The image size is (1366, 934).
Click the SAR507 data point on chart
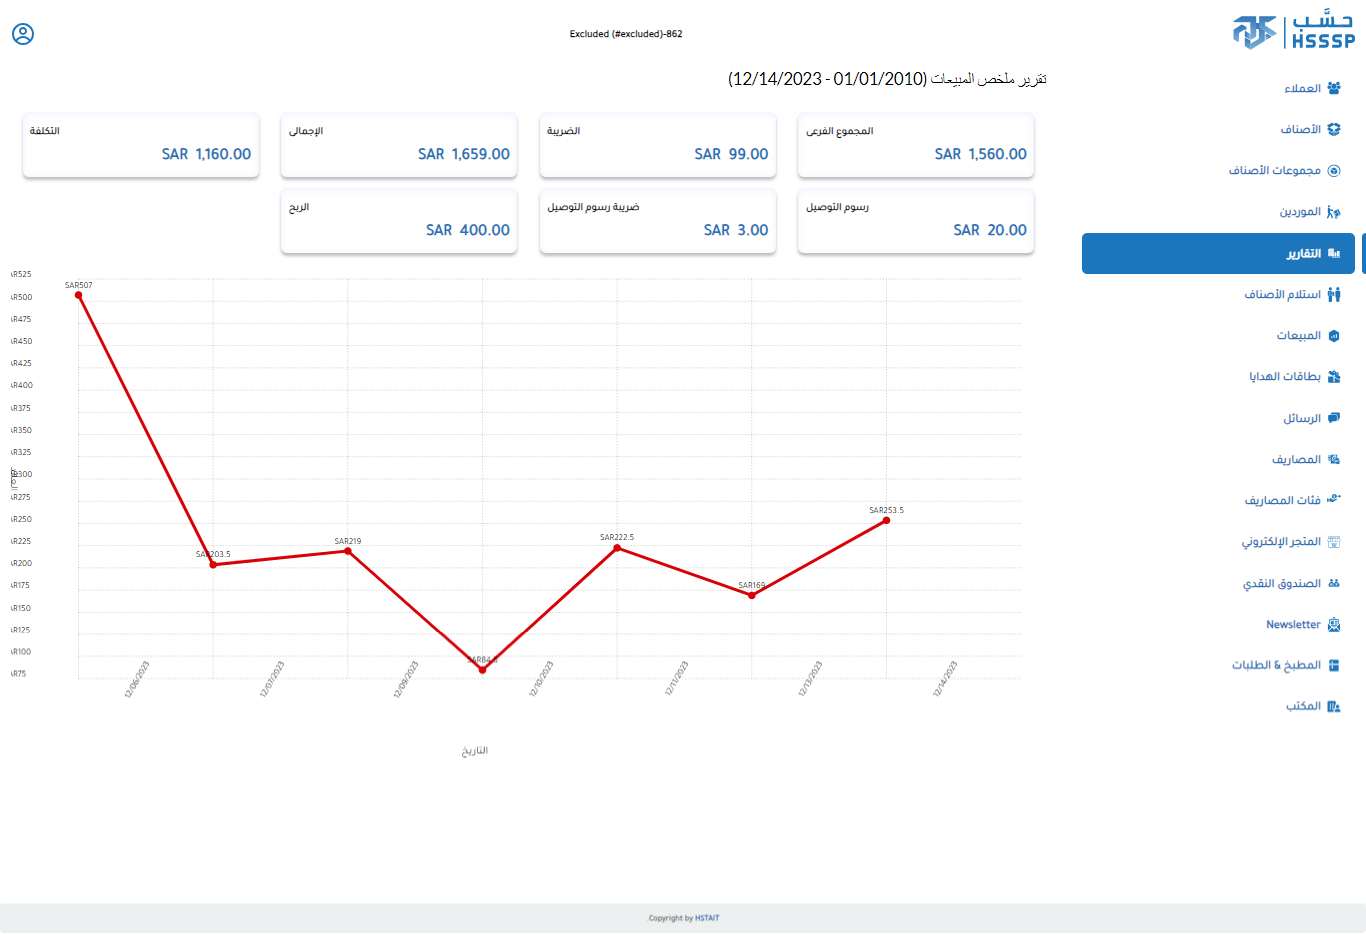click(x=79, y=295)
